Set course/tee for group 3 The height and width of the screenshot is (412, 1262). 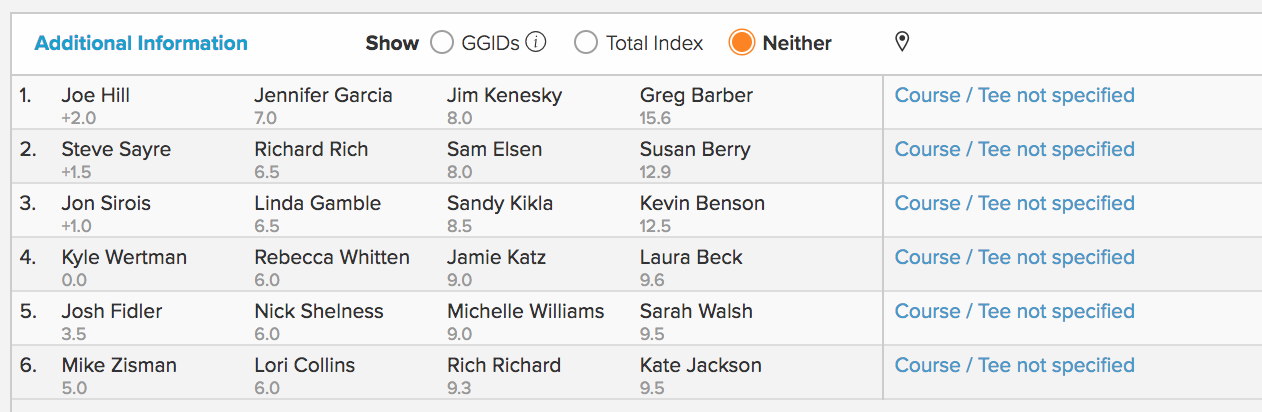point(1014,204)
